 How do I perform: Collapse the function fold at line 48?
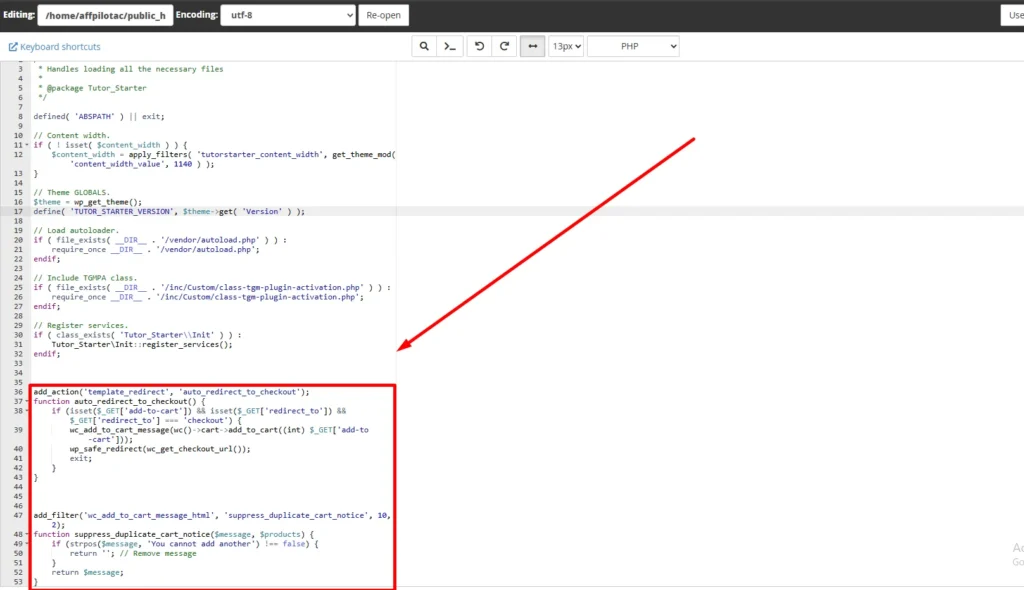click(27, 534)
